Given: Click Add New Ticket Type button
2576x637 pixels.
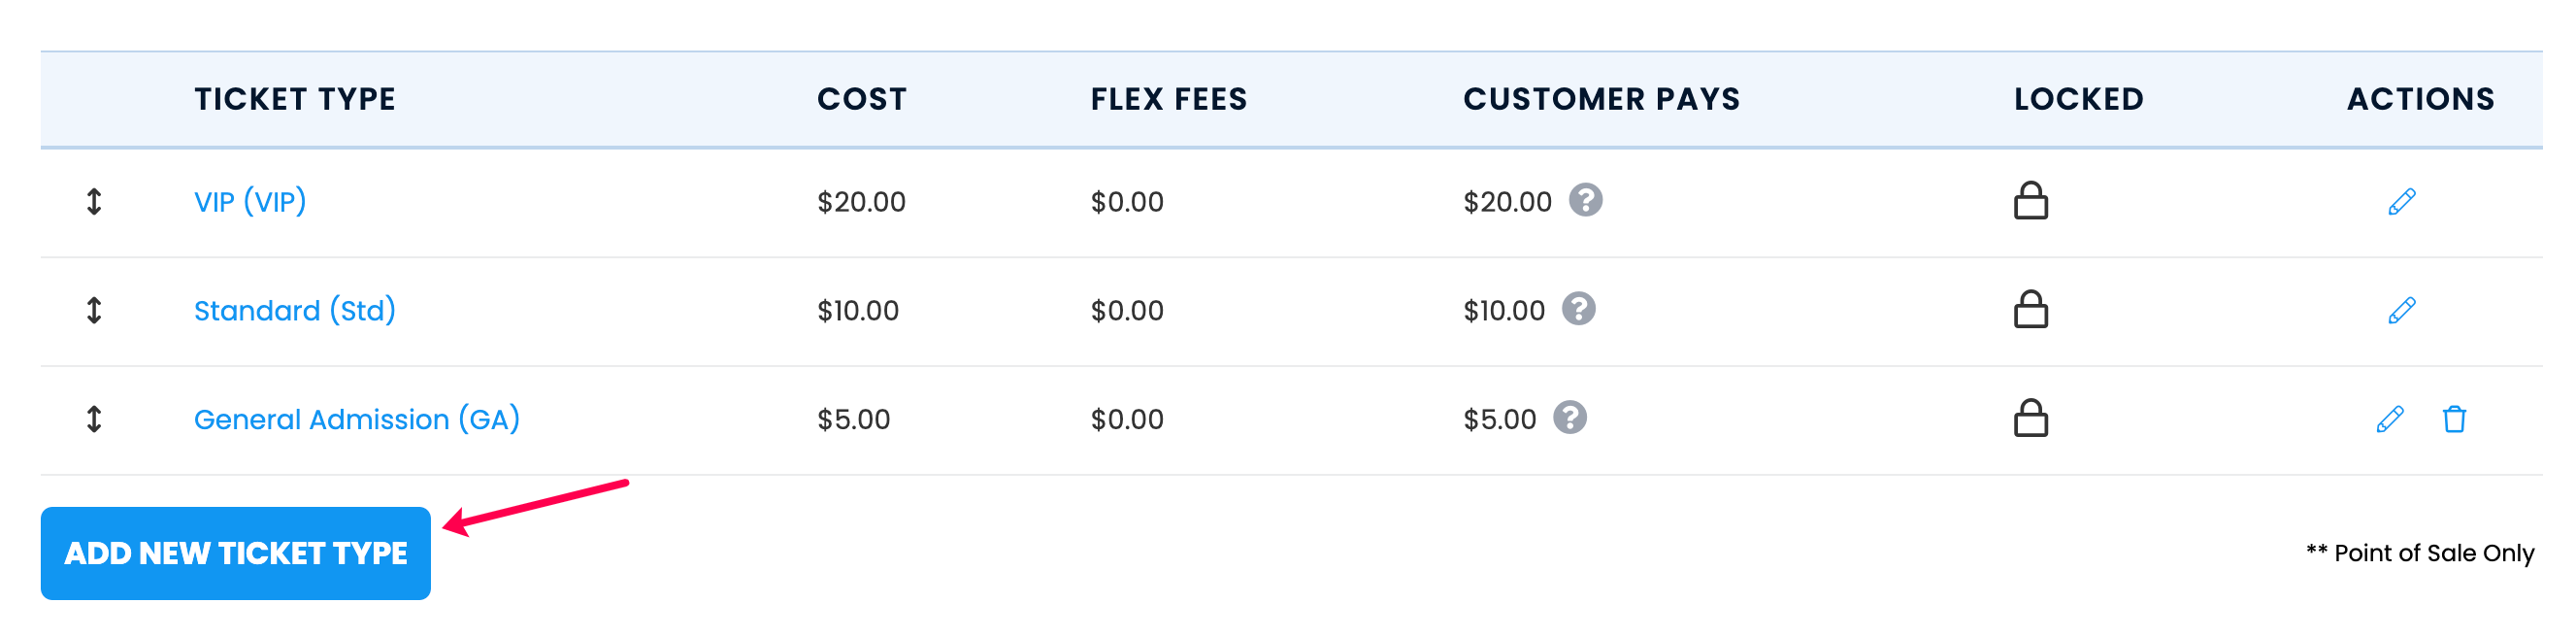Looking at the screenshot, I should pos(236,554).
